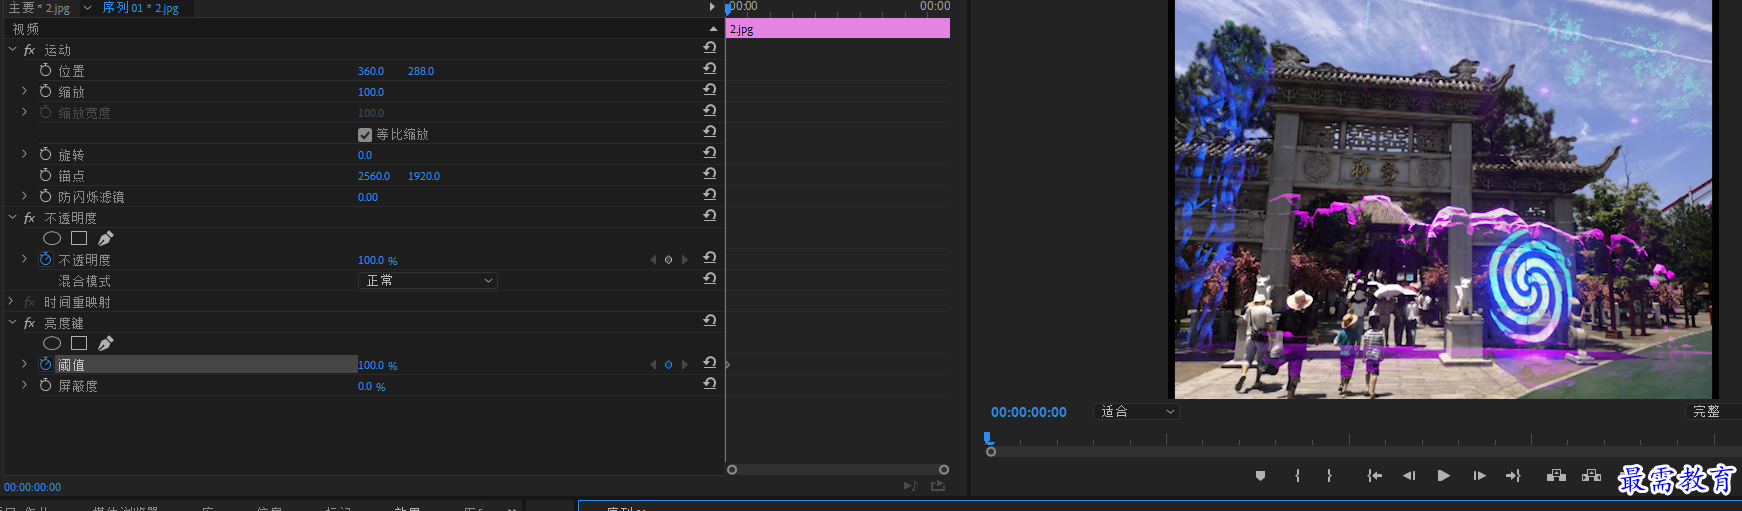Collapse the 不透明度 effect group
1742x511 pixels.
[x=12, y=217]
